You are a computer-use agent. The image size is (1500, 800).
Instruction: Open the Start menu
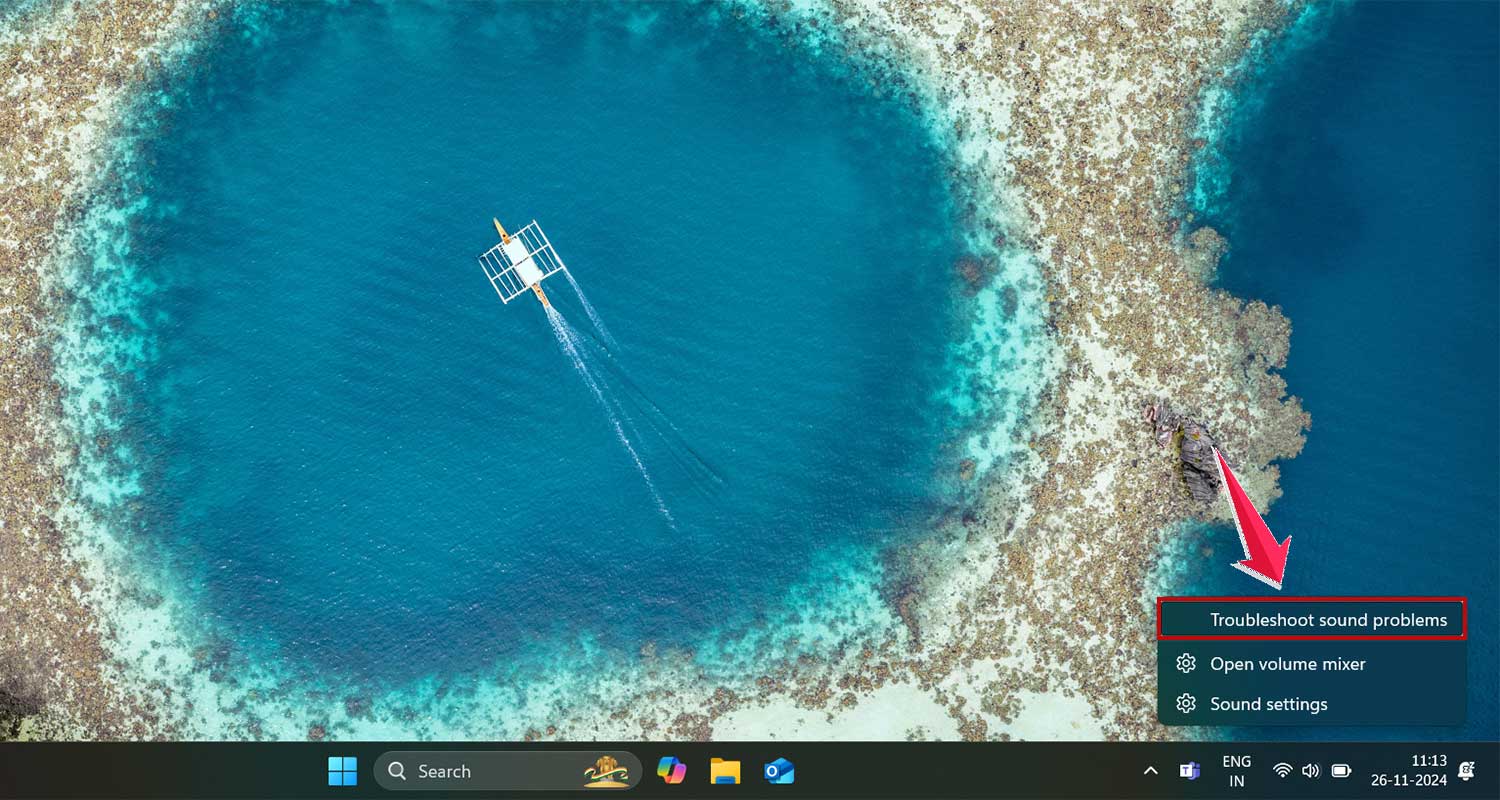(x=343, y=771)
